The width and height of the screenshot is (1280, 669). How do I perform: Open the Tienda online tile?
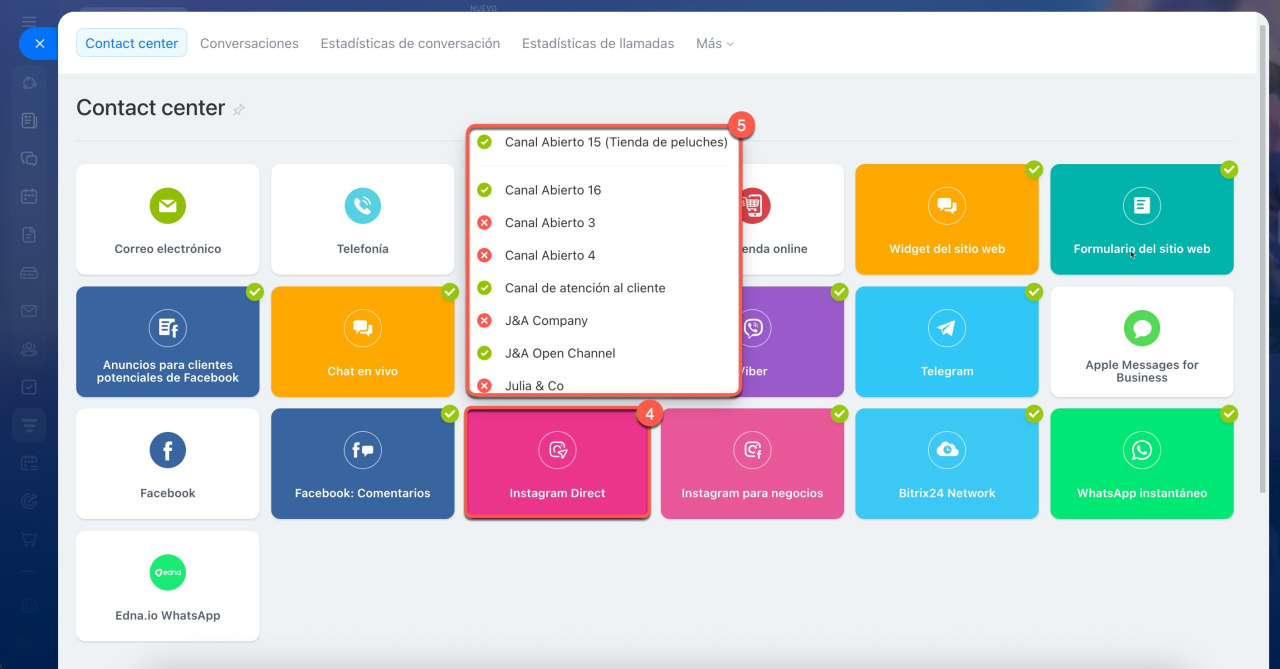(793, 219)
